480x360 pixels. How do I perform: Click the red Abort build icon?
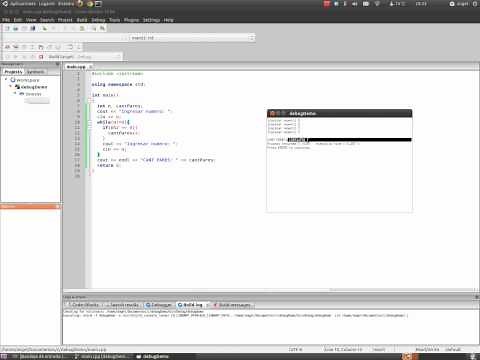pos(41,57)
